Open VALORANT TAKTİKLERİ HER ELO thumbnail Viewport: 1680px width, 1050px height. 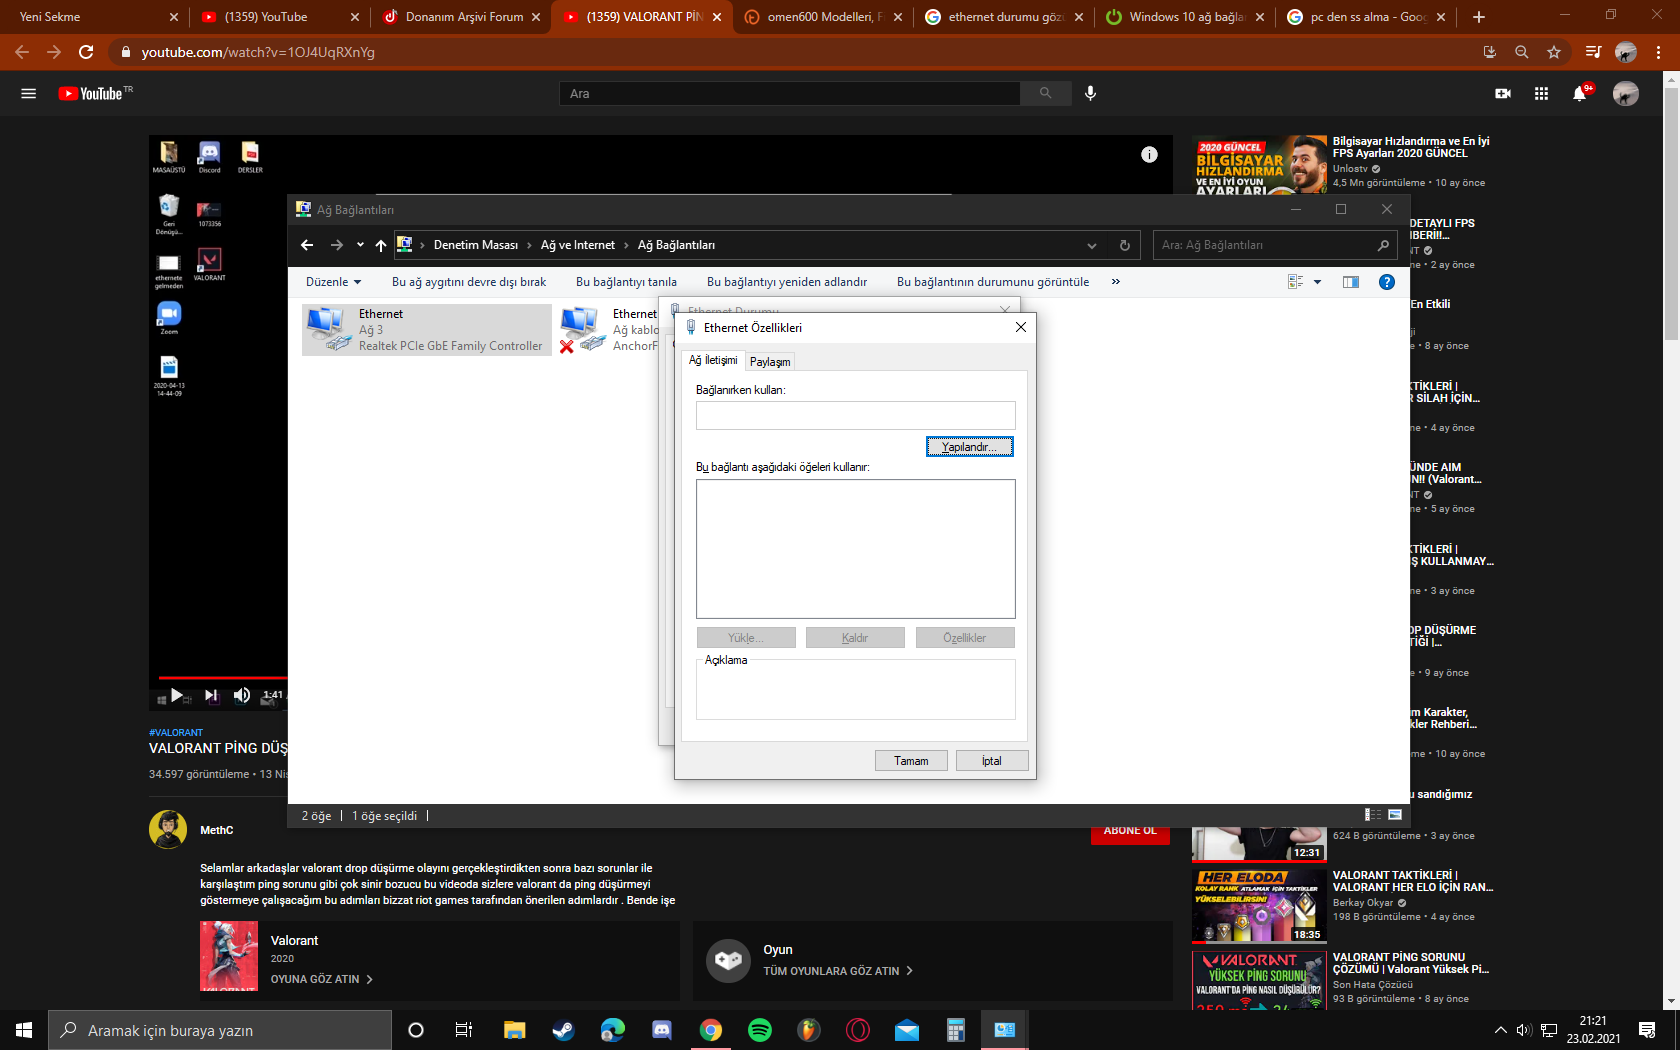[x=1259, y=906]
